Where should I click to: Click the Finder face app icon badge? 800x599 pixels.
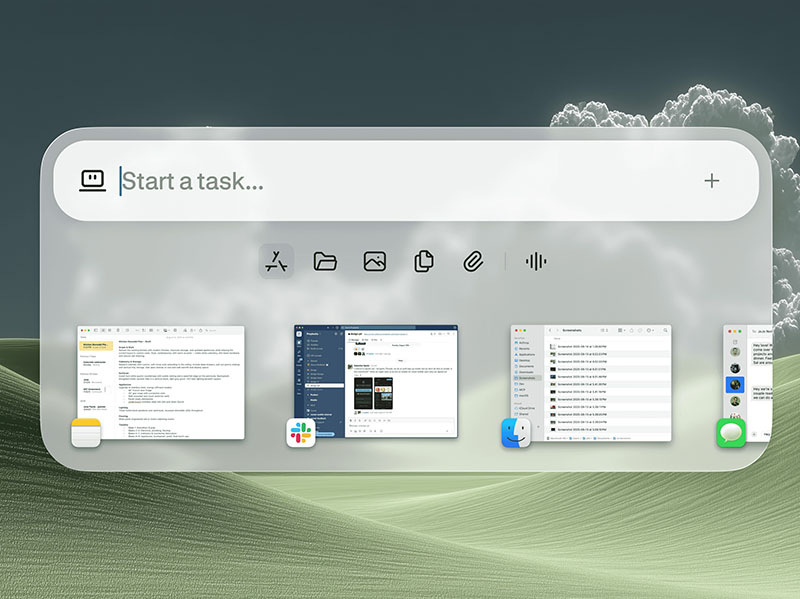(x=516, y=434)
